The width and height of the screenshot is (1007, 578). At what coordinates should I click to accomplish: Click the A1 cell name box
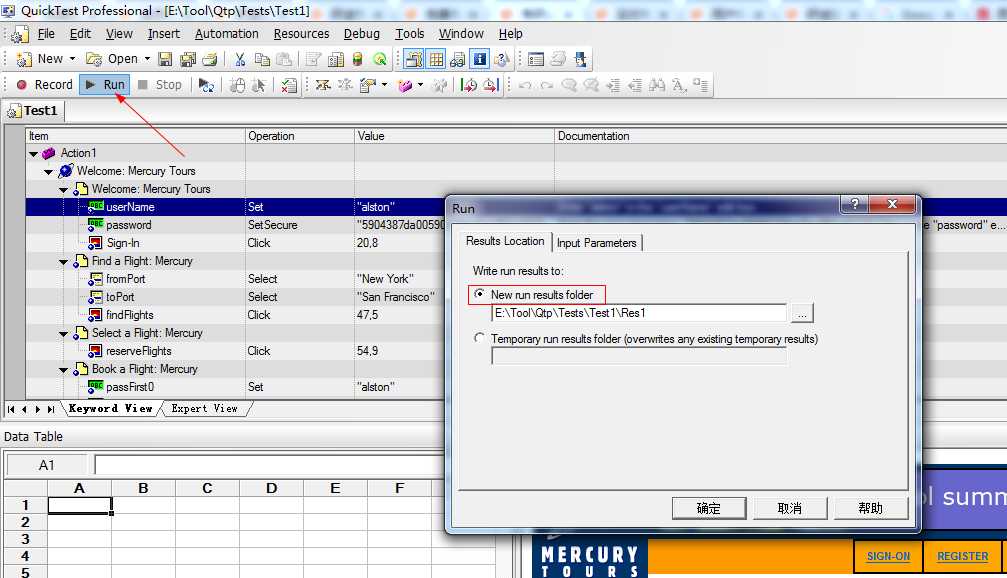coord(46,465)
